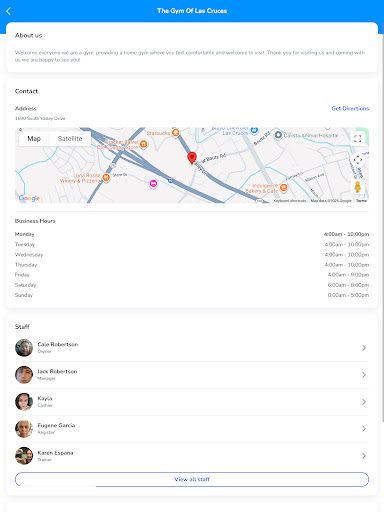Click the Monday hours row label
The image size is (384, 512).
pos(25,234)
